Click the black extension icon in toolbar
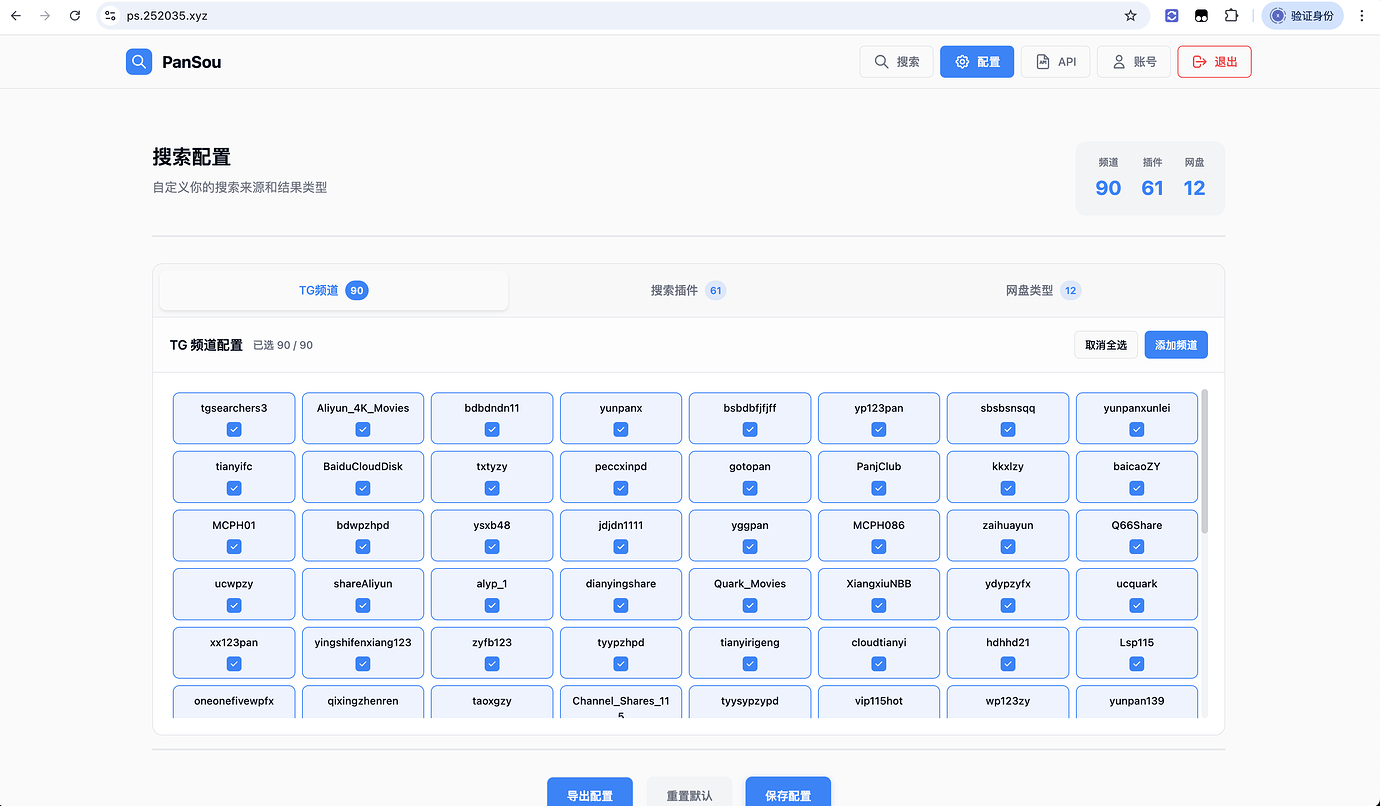This screenshot has width=1380, height=806. pos(1202,16)
